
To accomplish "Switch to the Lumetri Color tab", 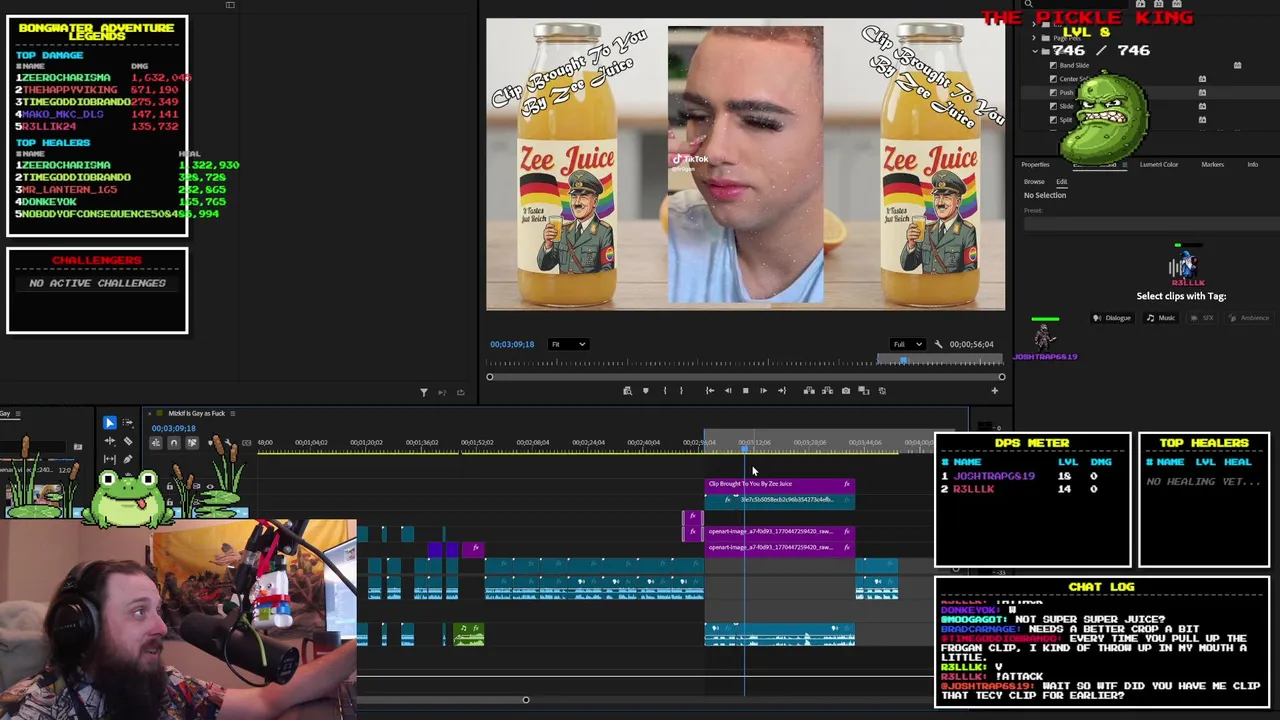I will point(1159,165).
